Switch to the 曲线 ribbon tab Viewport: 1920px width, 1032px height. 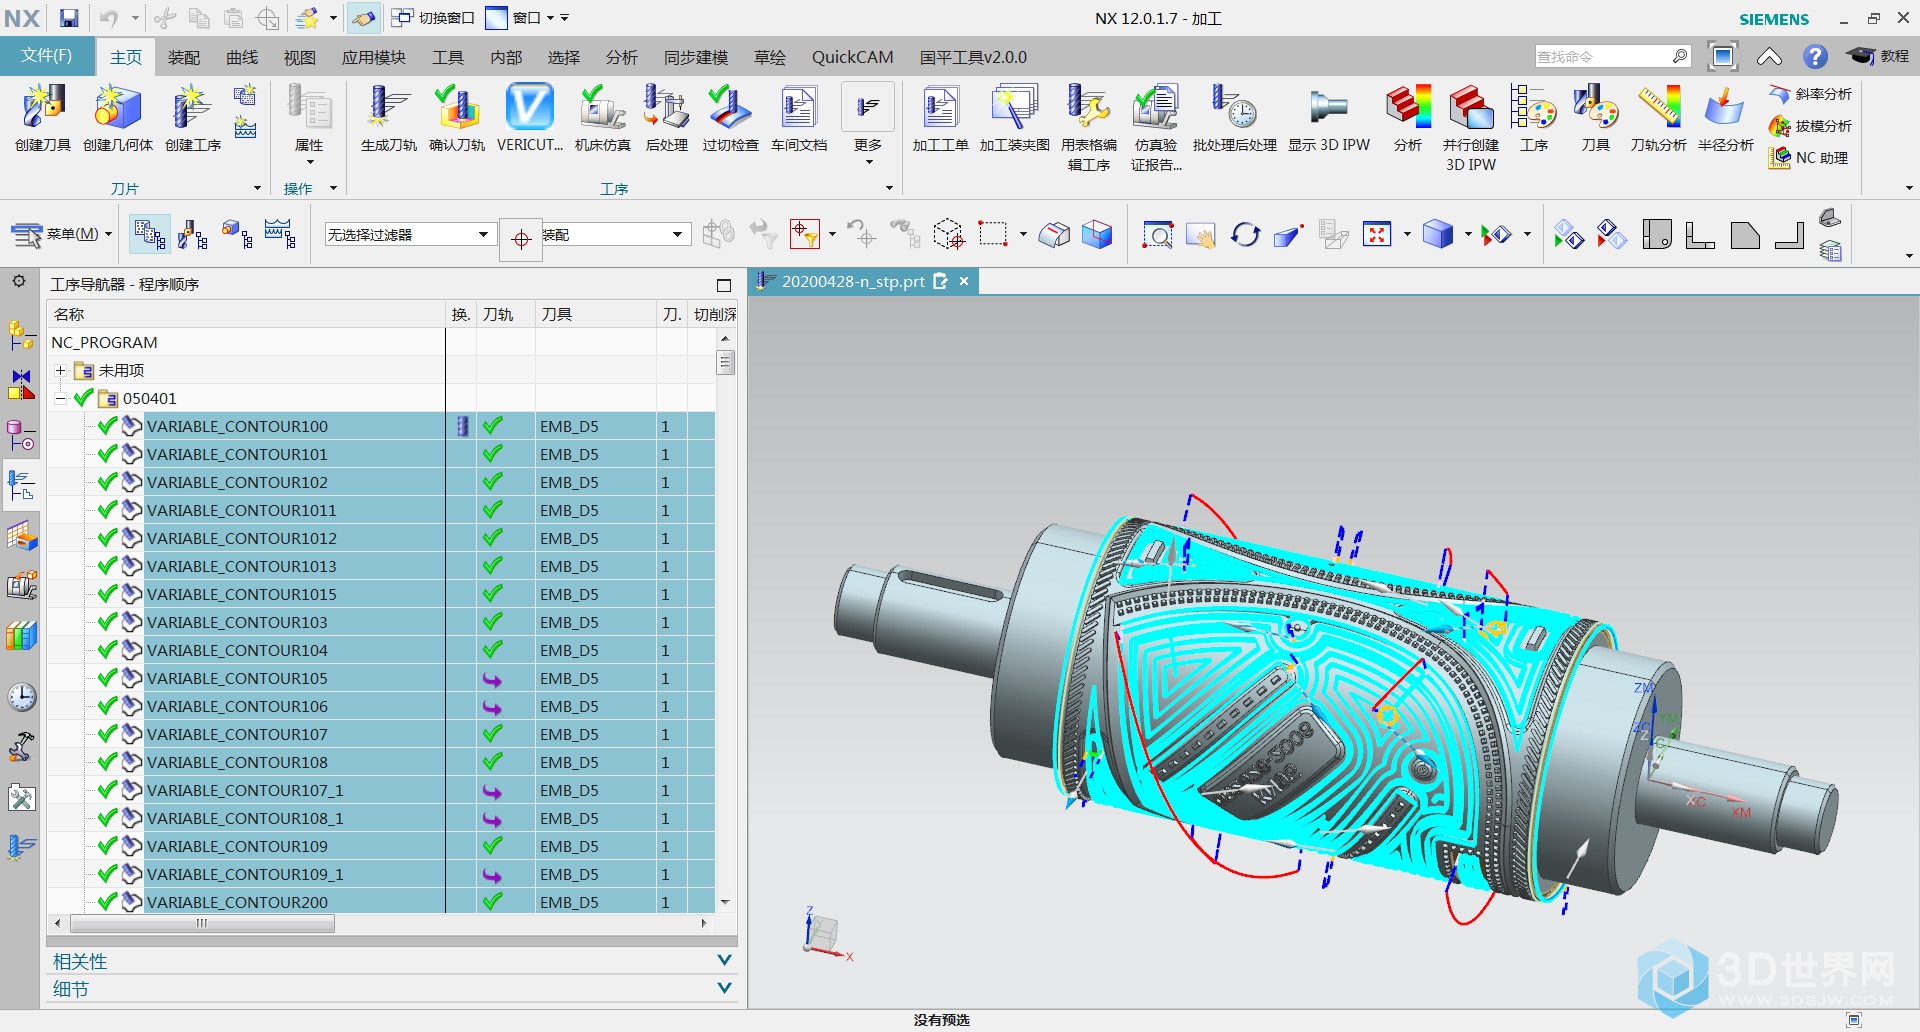tap(242, 58)
